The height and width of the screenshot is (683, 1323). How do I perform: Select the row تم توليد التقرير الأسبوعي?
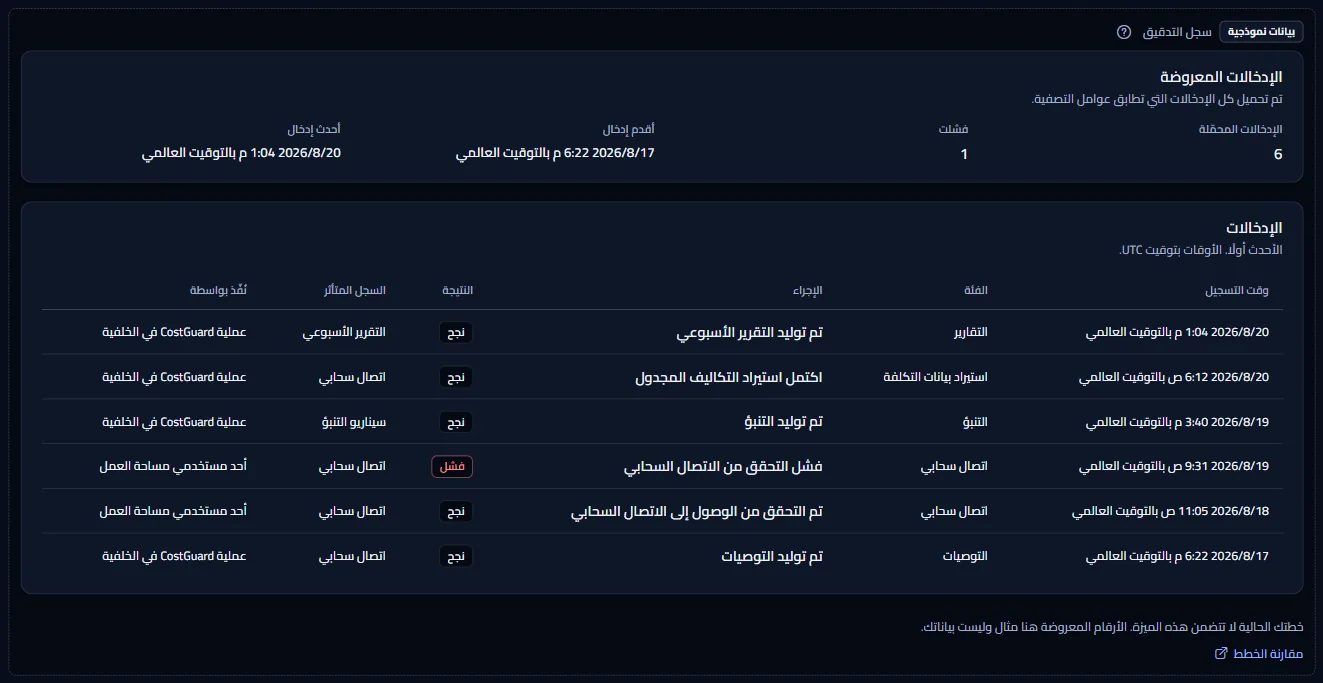[662, 332]
